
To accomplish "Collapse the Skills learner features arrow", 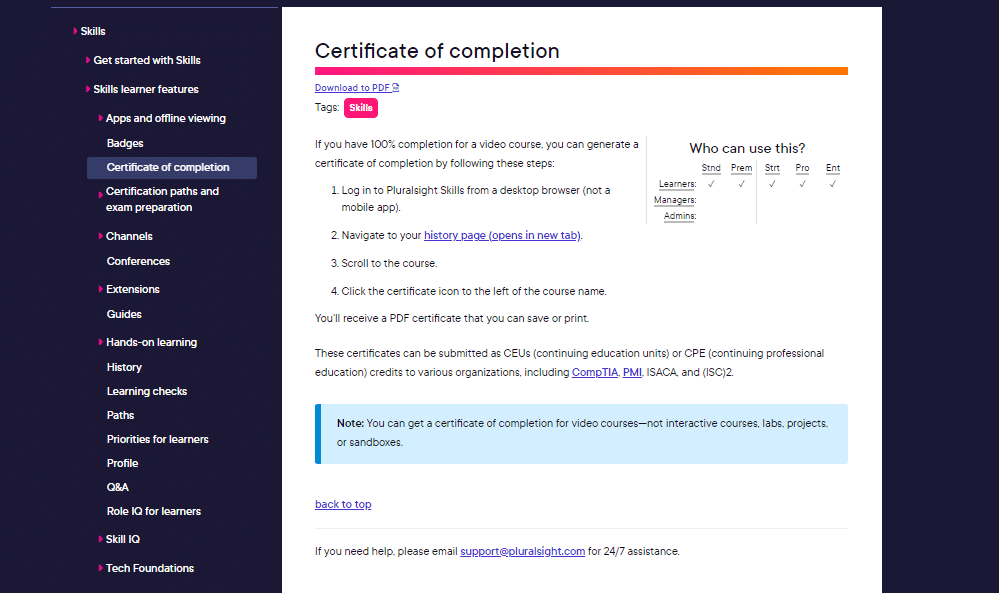I will point(88,89).
